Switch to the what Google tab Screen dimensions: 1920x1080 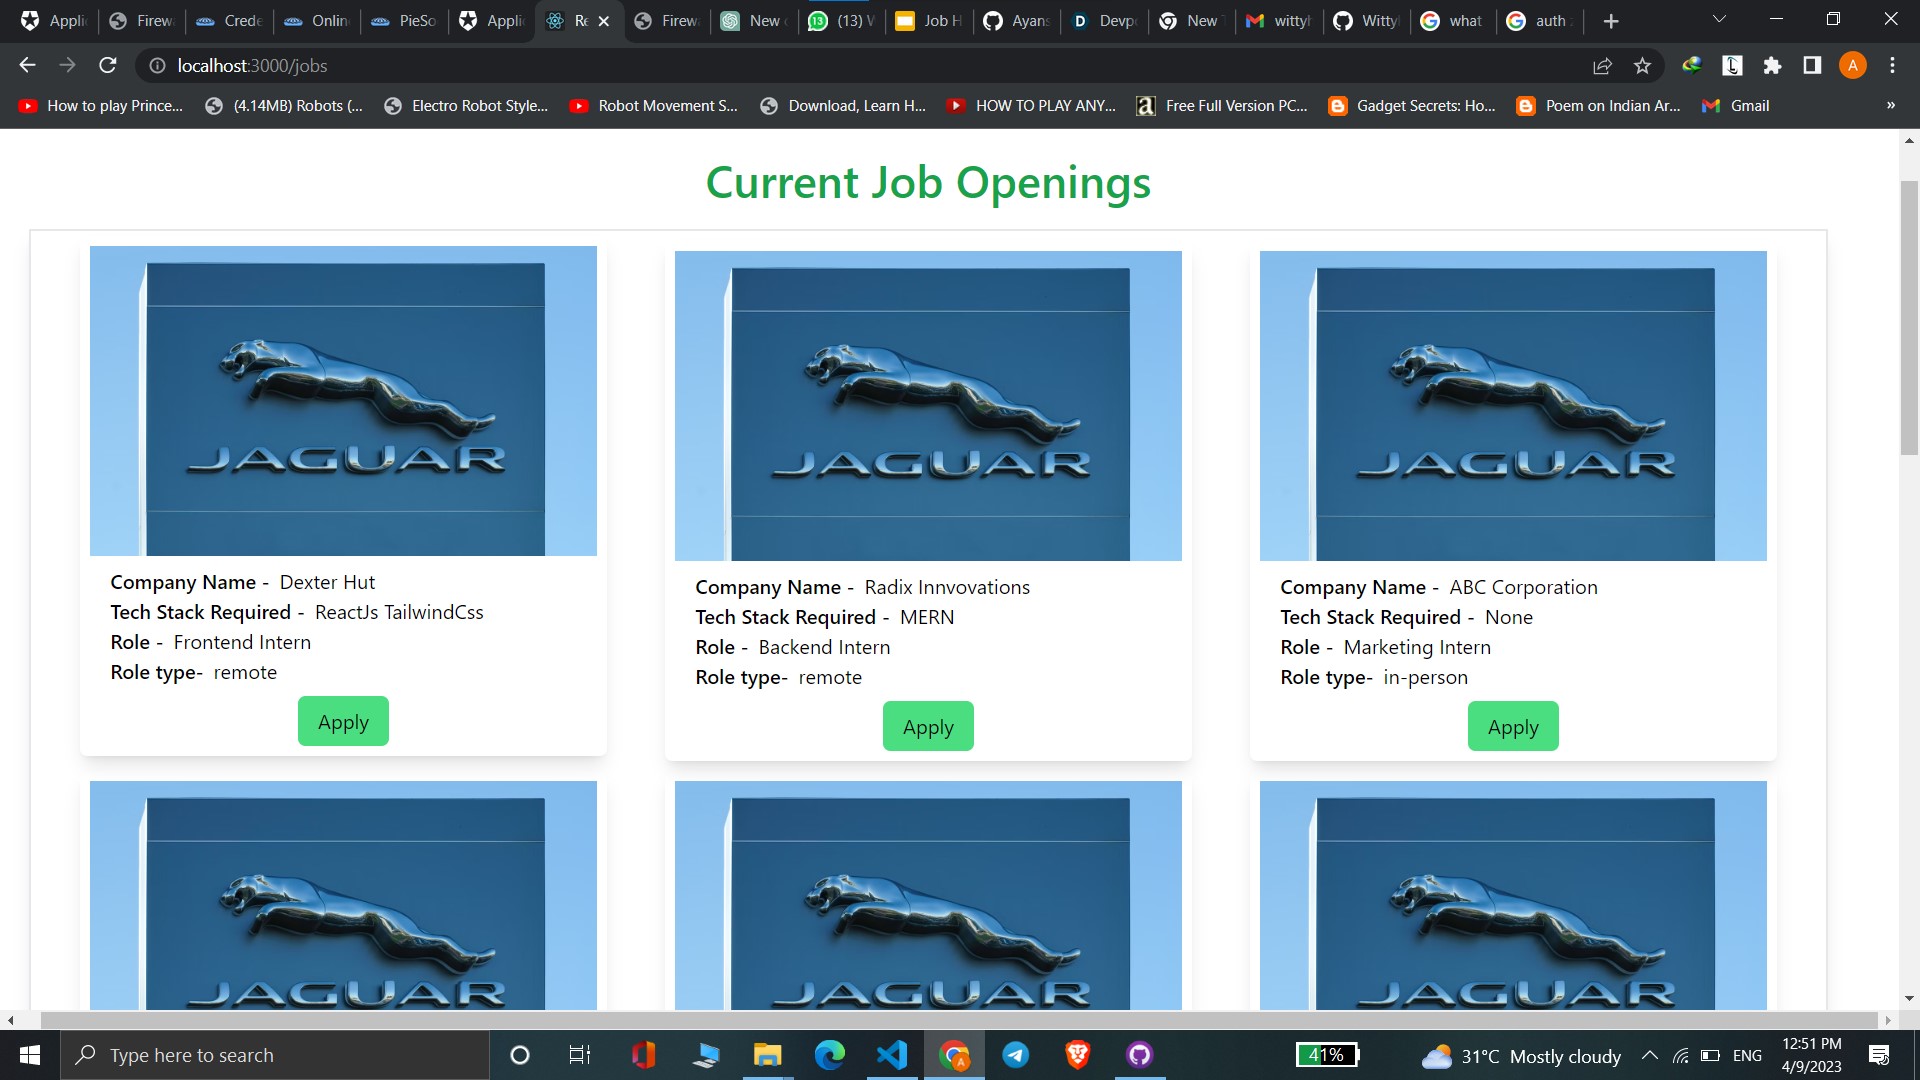[1453, 20]
